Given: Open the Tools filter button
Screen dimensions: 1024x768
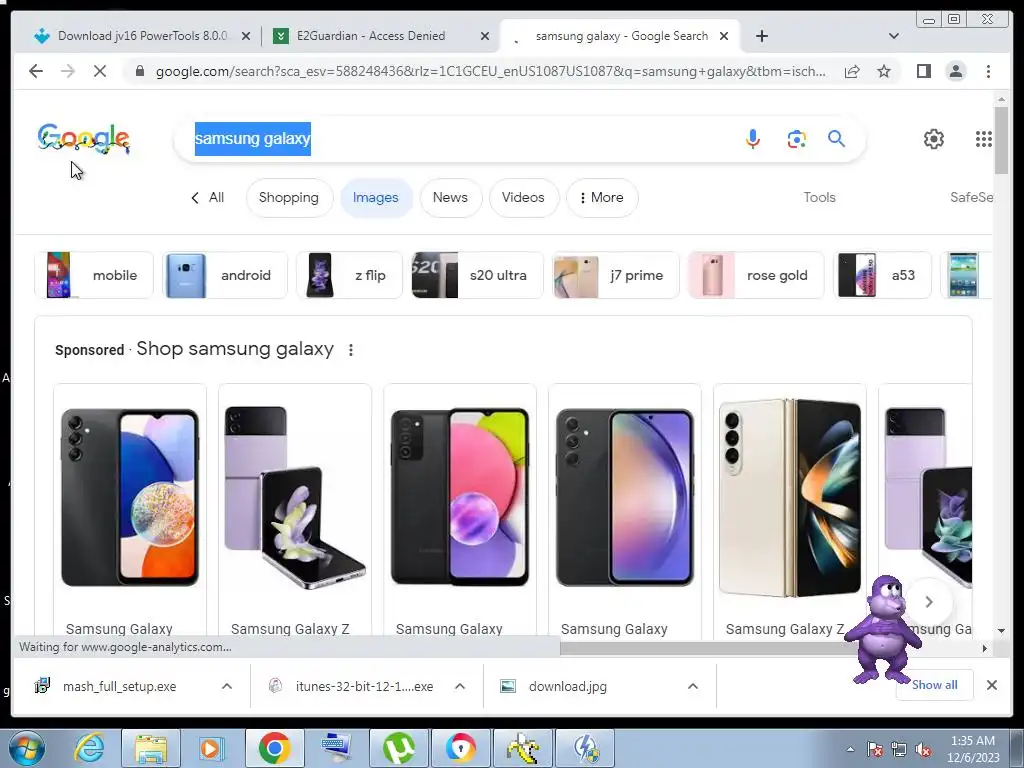Looking at the screenshot, I should (819, 197).
